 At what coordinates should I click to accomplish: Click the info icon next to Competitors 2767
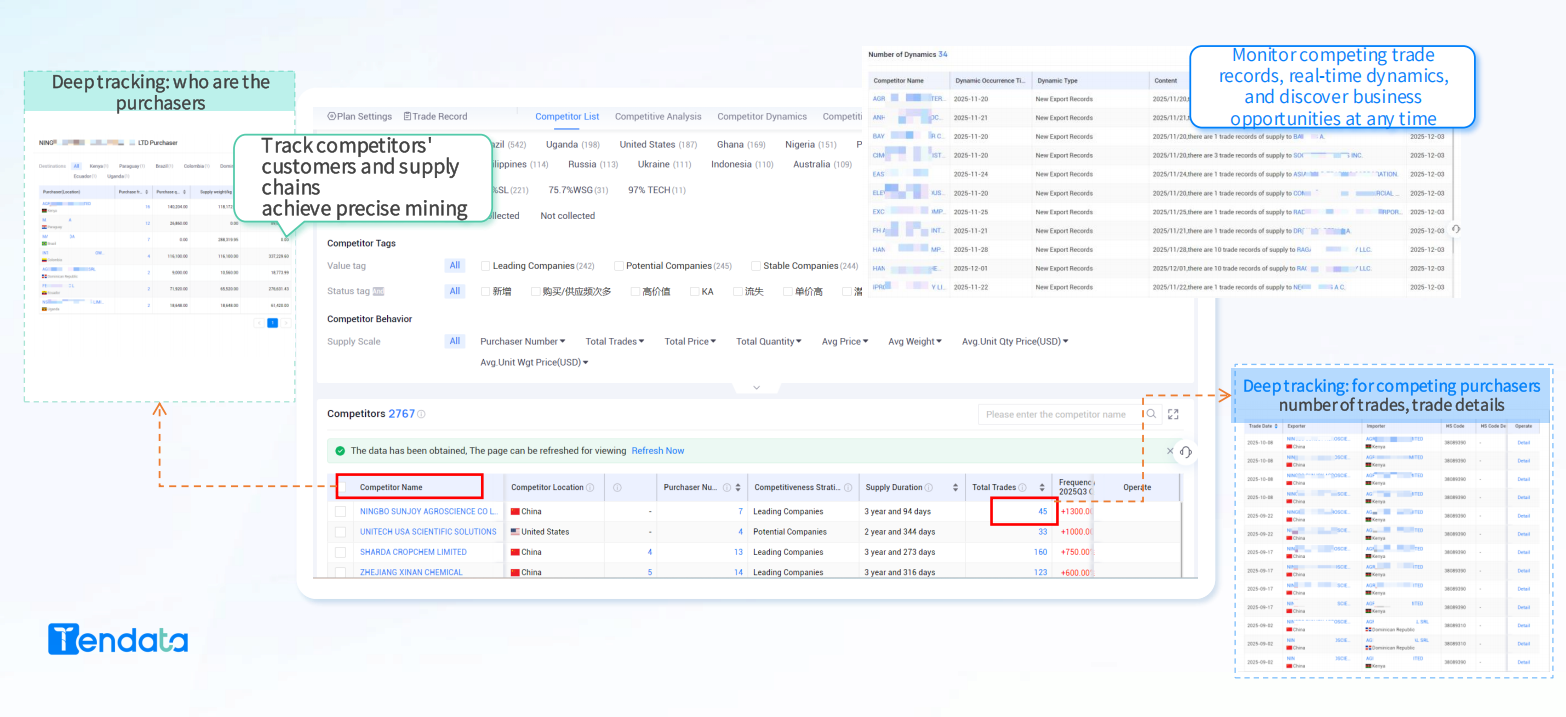tap(420, 413)
